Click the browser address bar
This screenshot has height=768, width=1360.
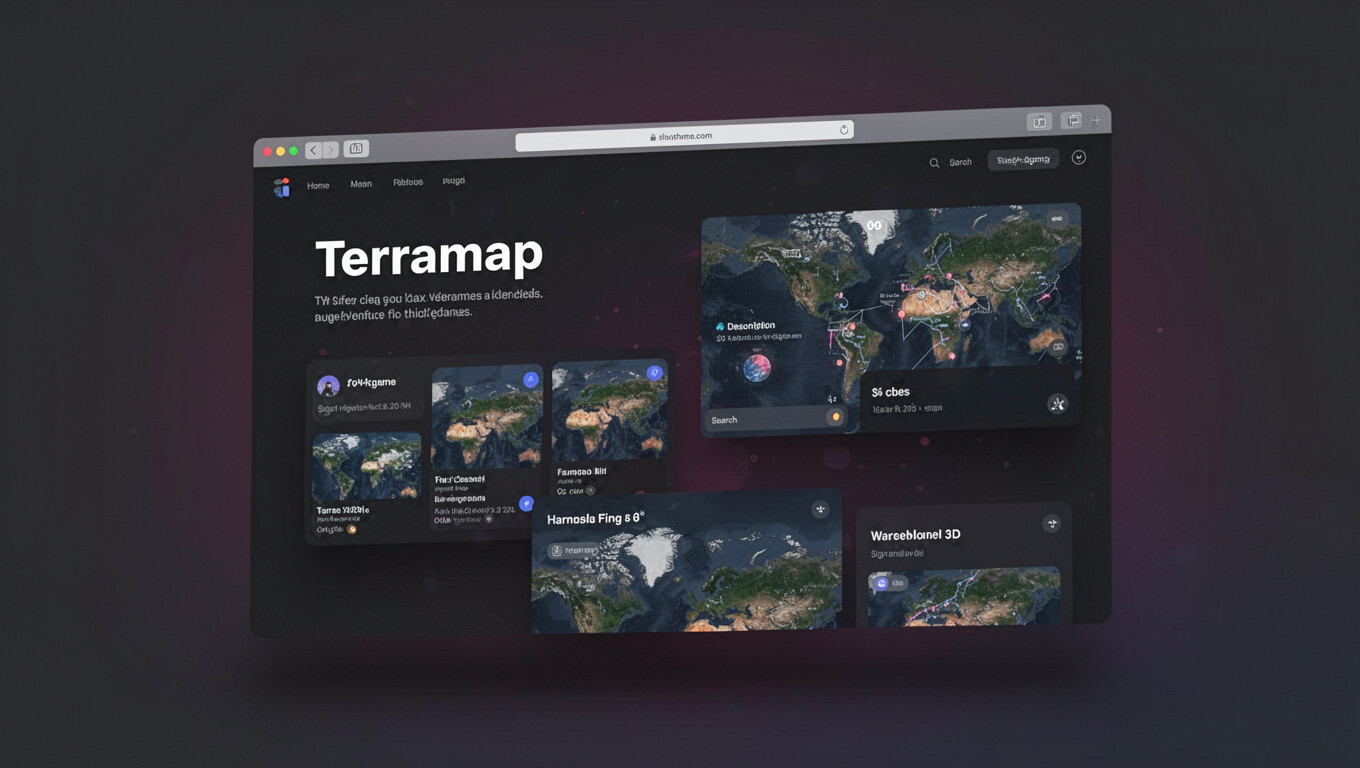tap(684, 135)
